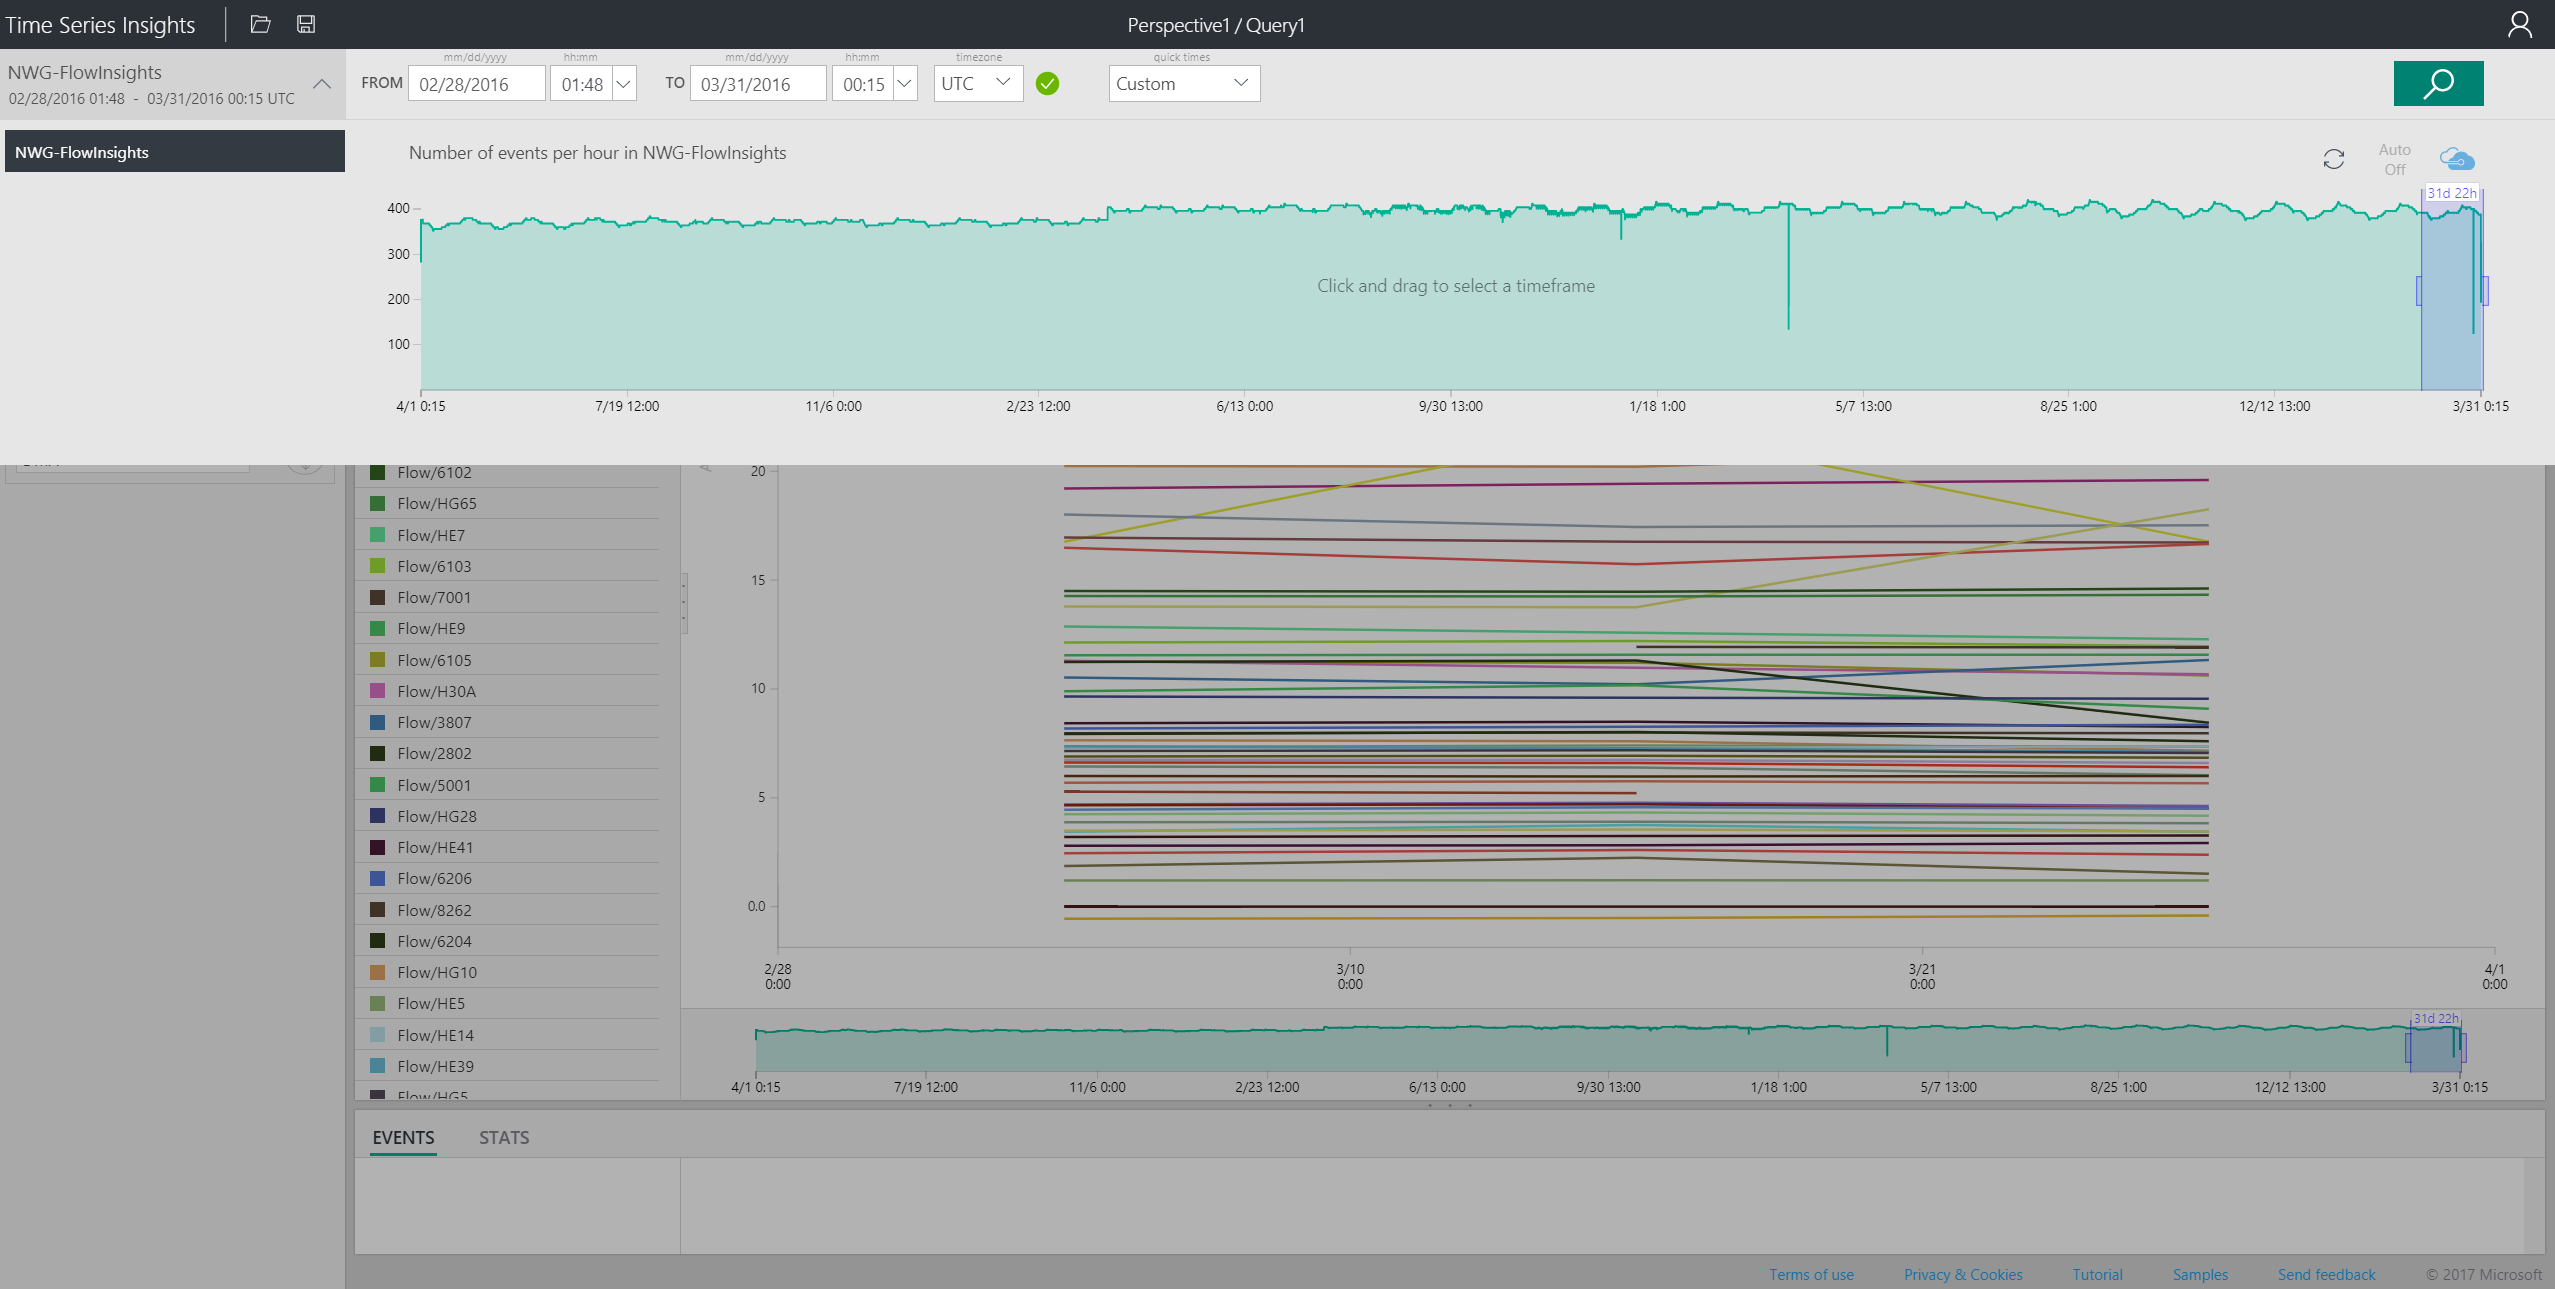The height and width of the screenshot is (1289, 2555).
Task: Open the TO time dropdown arrow
Action: [904, 83]
